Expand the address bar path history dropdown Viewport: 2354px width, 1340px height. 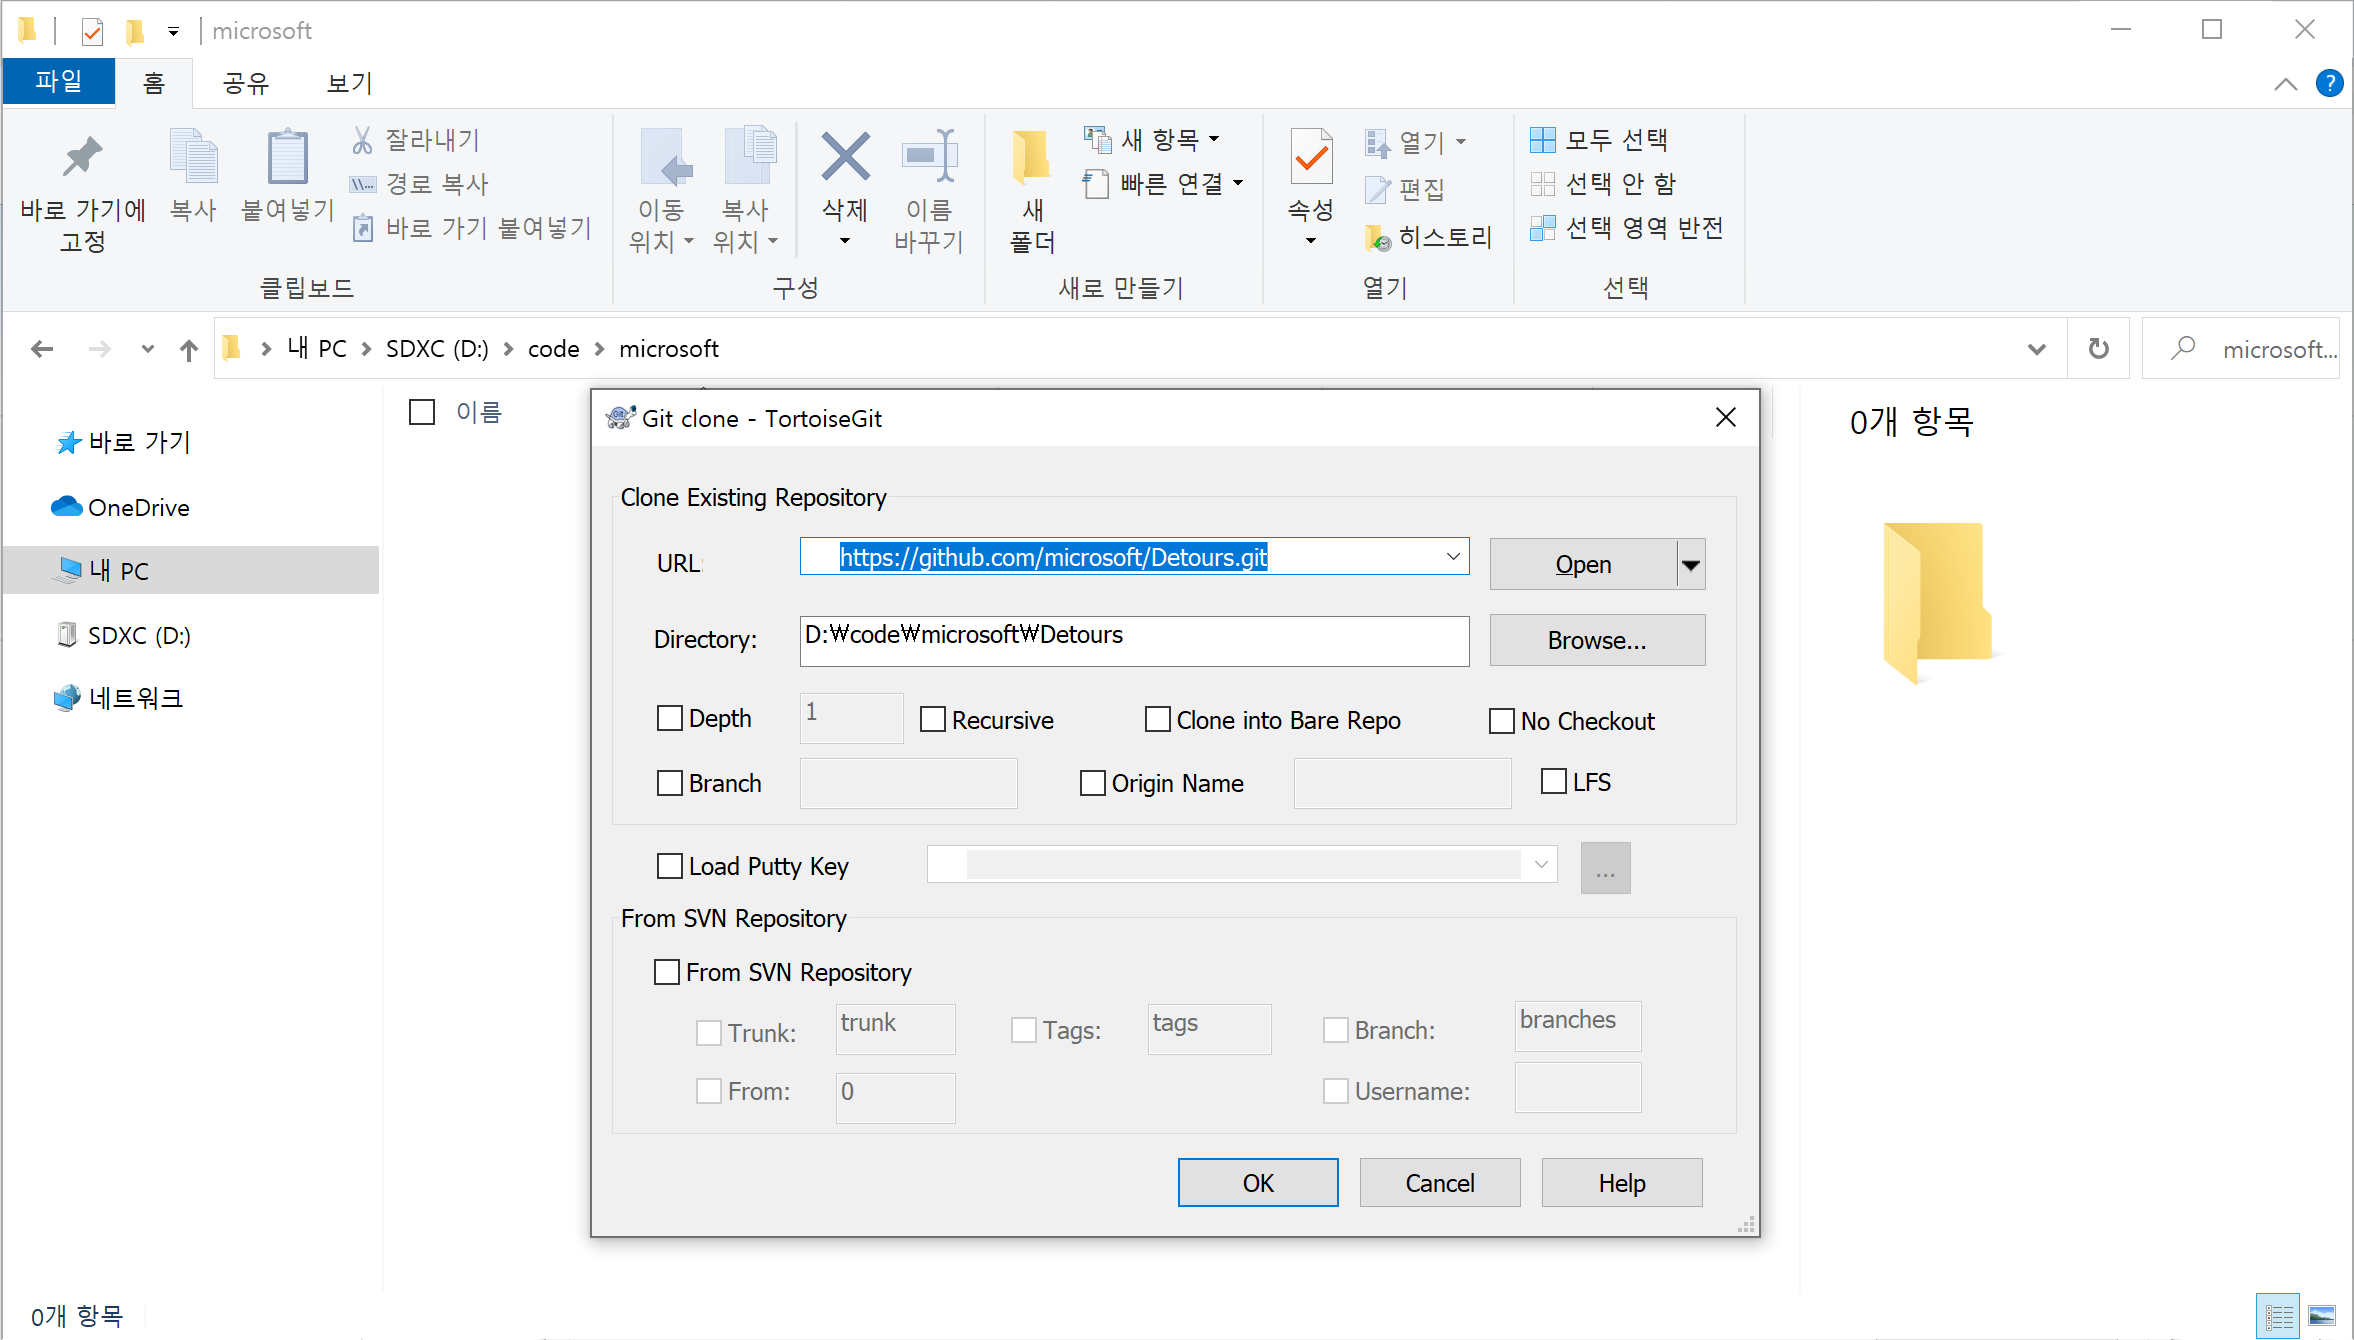(2036, 349)
